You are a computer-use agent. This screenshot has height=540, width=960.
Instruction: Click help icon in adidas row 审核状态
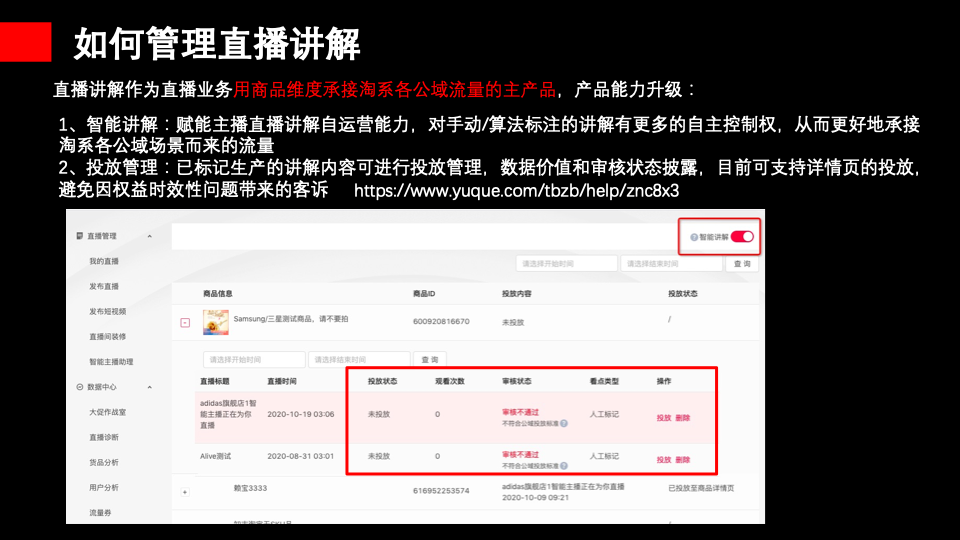(564, 423)
